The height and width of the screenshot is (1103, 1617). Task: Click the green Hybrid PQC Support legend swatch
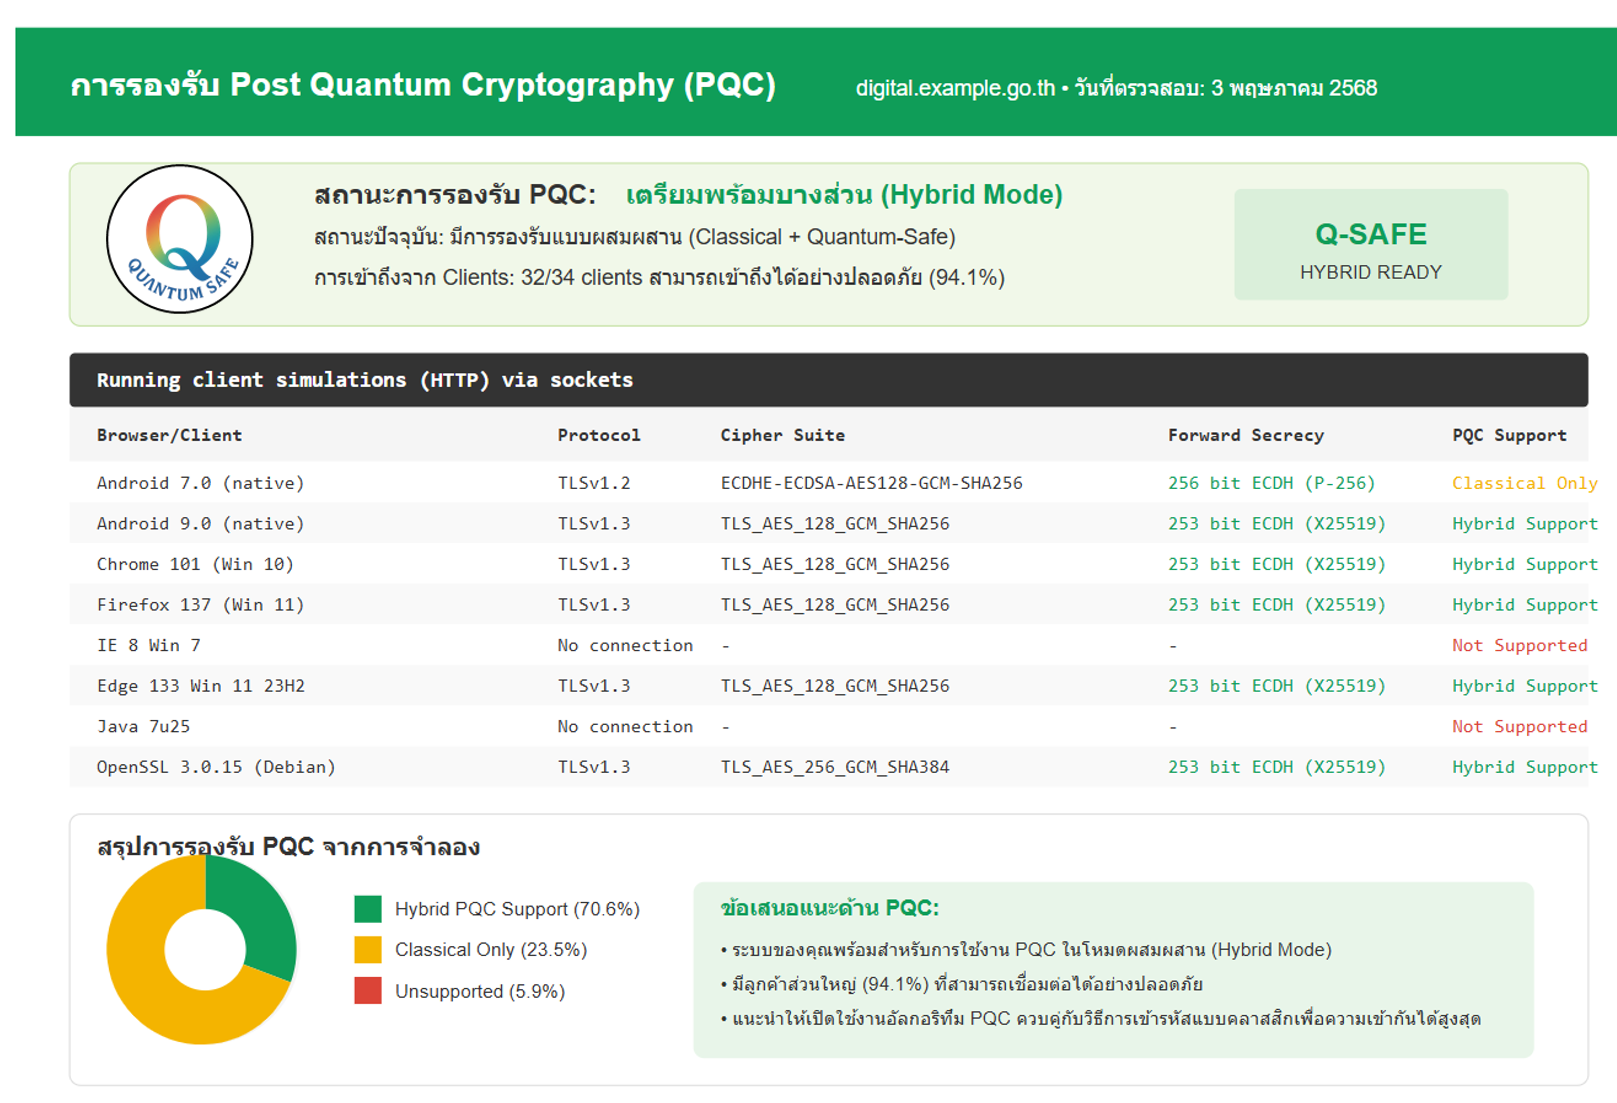click(368, 909)
